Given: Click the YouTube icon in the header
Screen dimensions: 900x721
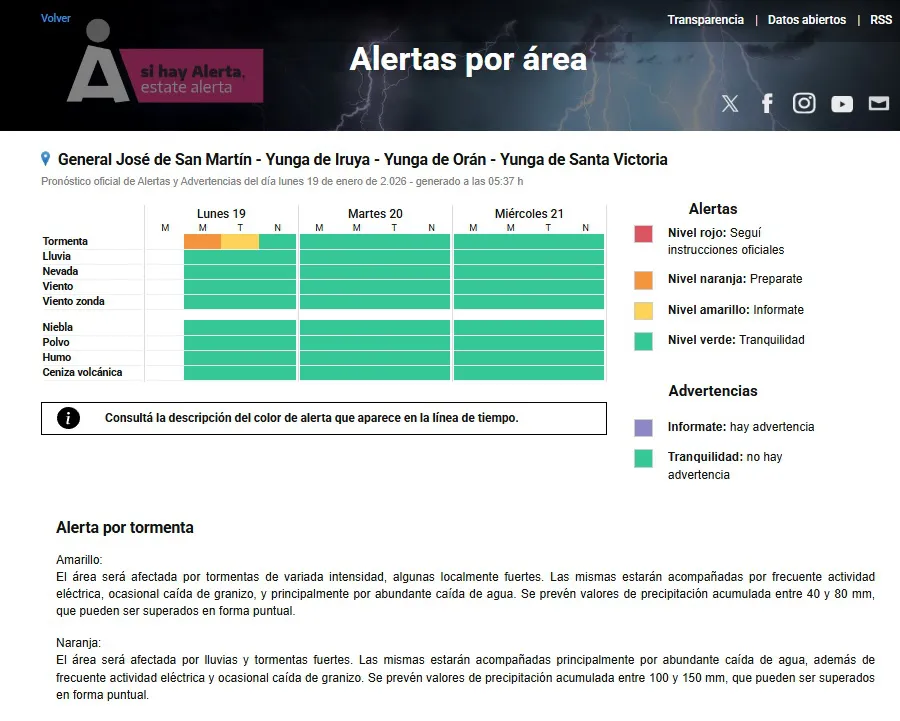Looking at the screenshot, I should coord(841,103).
